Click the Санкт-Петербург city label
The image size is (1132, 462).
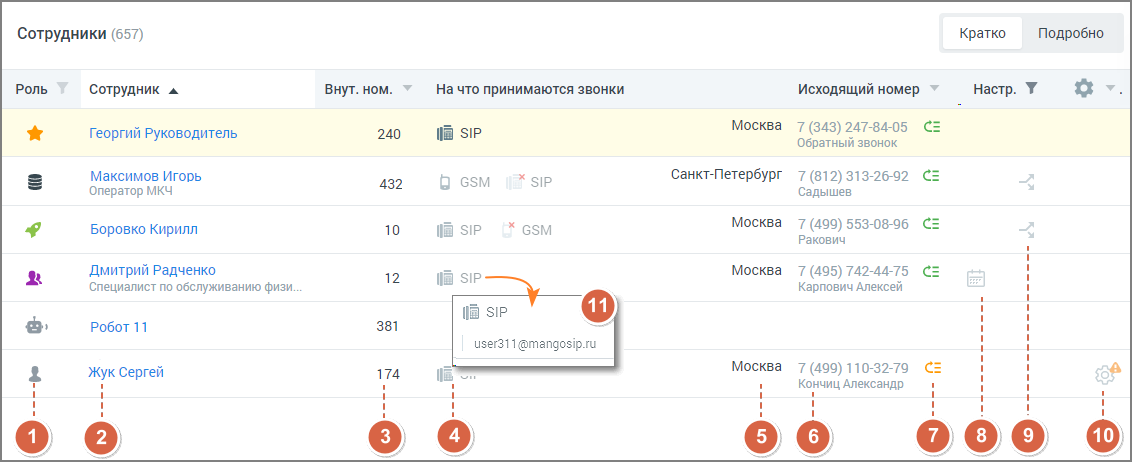pyautogui.click(x=726, y=175)
